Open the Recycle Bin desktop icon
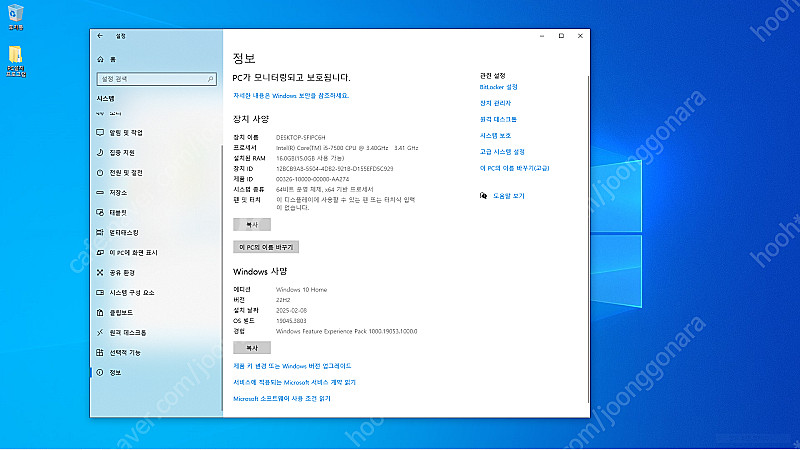 (x=16, y=13)
